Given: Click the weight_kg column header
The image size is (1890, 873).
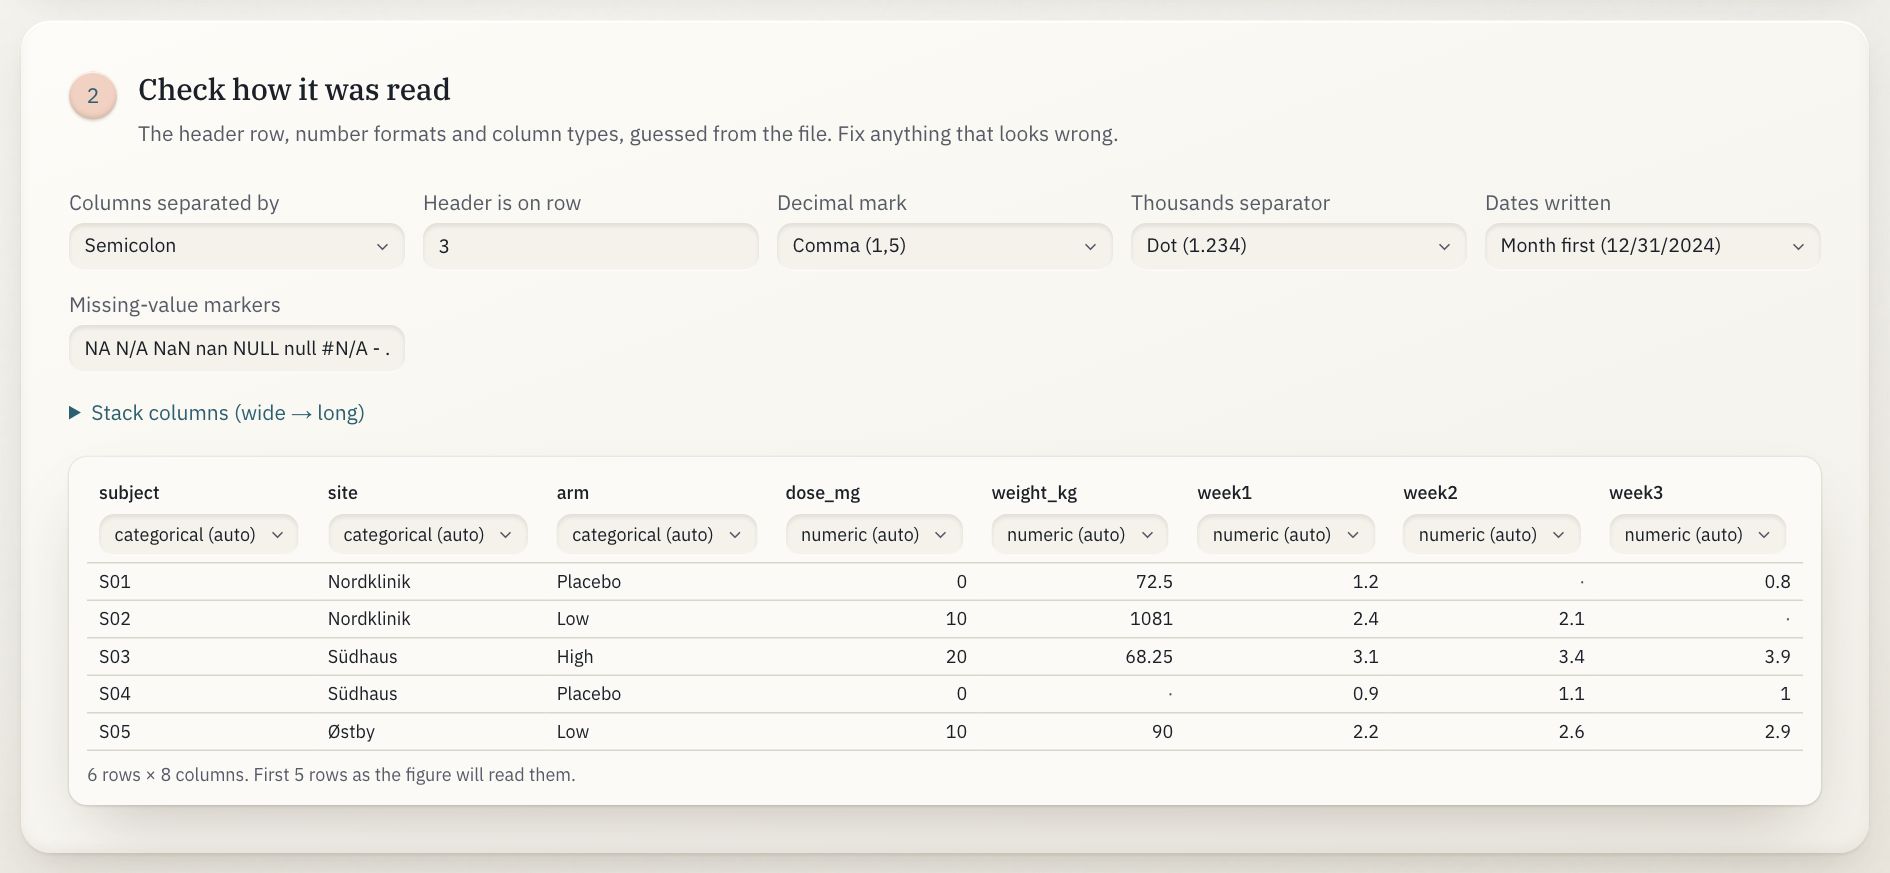Looking at the screenshot, I should pos(1034,493).
